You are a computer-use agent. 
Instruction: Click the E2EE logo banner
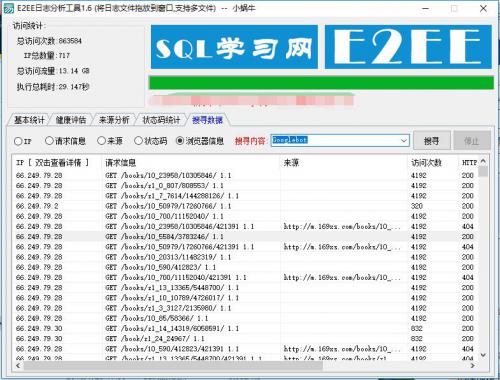click(408, 47)
